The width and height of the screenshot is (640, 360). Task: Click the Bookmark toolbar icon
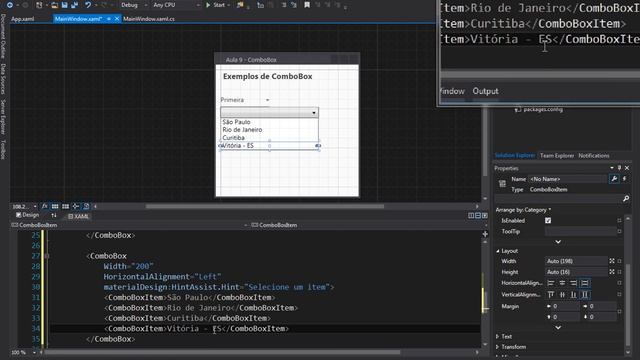tap(307, 5)
